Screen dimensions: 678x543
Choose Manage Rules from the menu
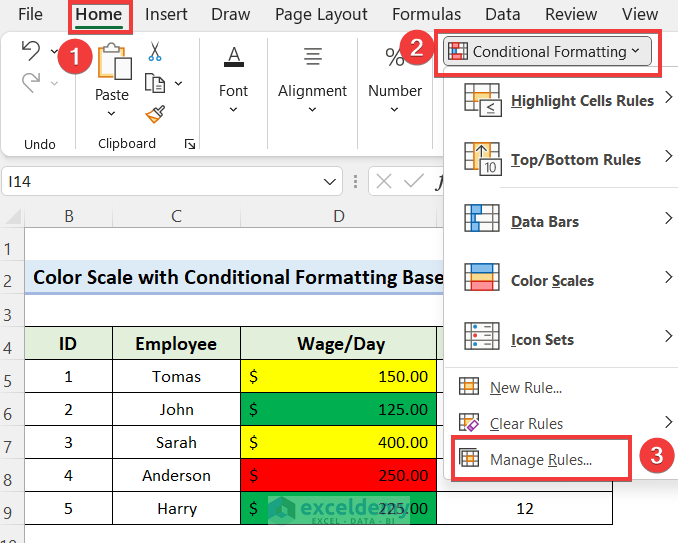click(x=541, y=459)
